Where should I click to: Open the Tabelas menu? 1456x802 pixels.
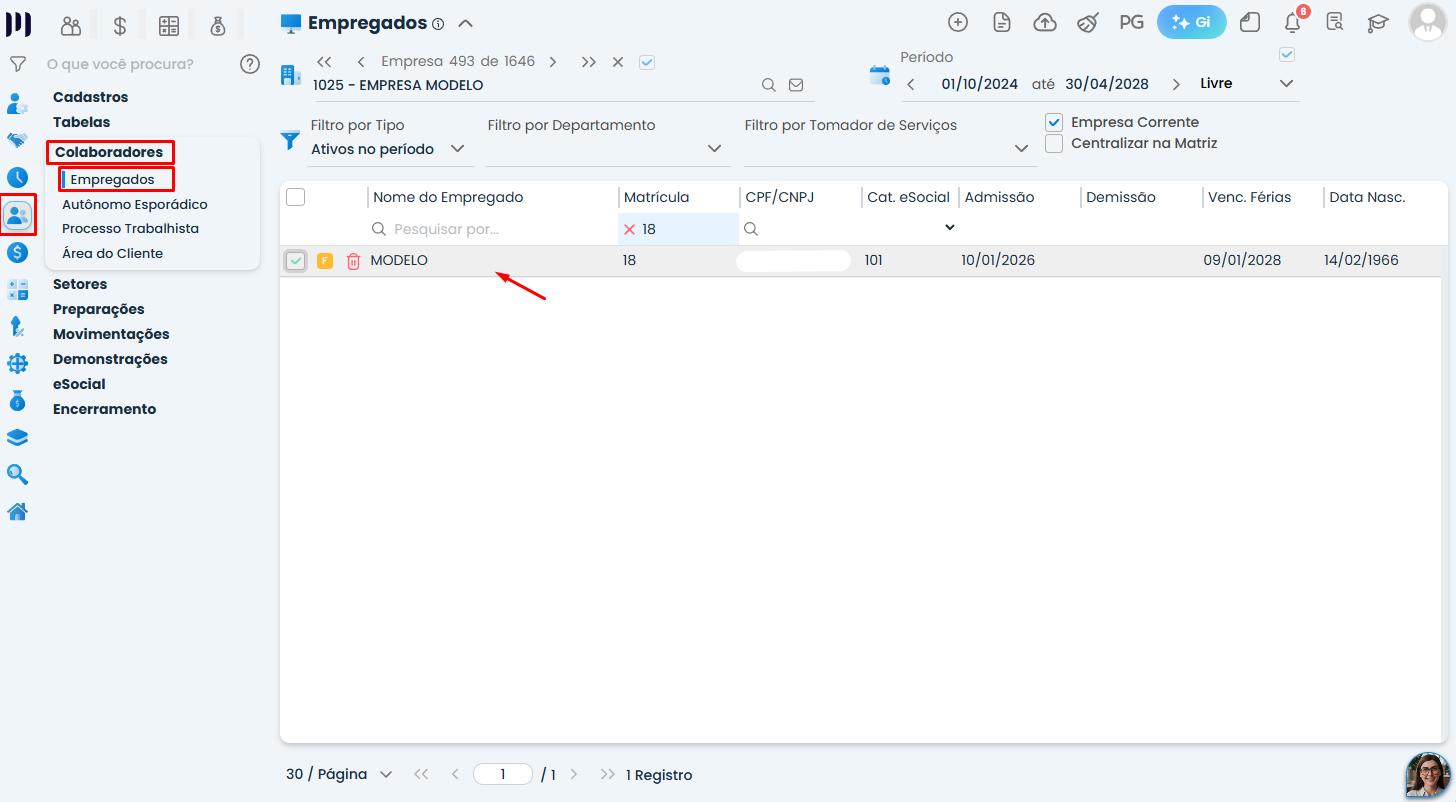tap(82, 122)
